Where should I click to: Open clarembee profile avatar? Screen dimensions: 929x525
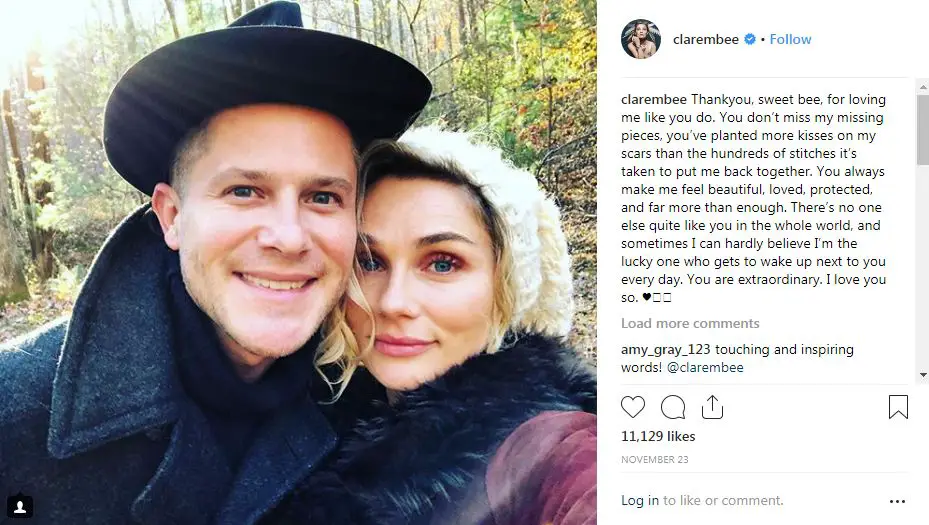coord(640,39)
